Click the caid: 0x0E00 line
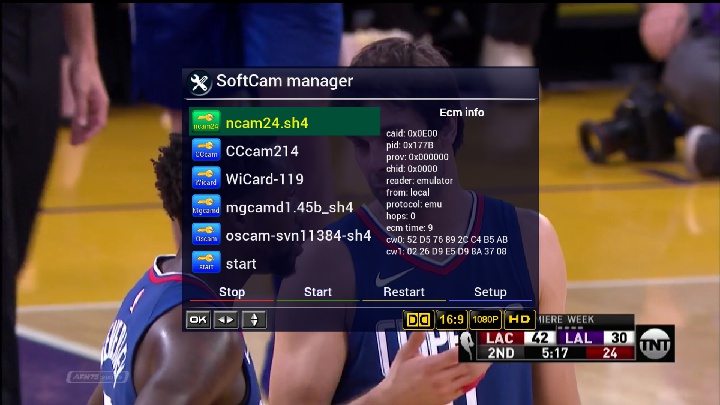Viewport: 720px width, 405px height. point(411,133)
